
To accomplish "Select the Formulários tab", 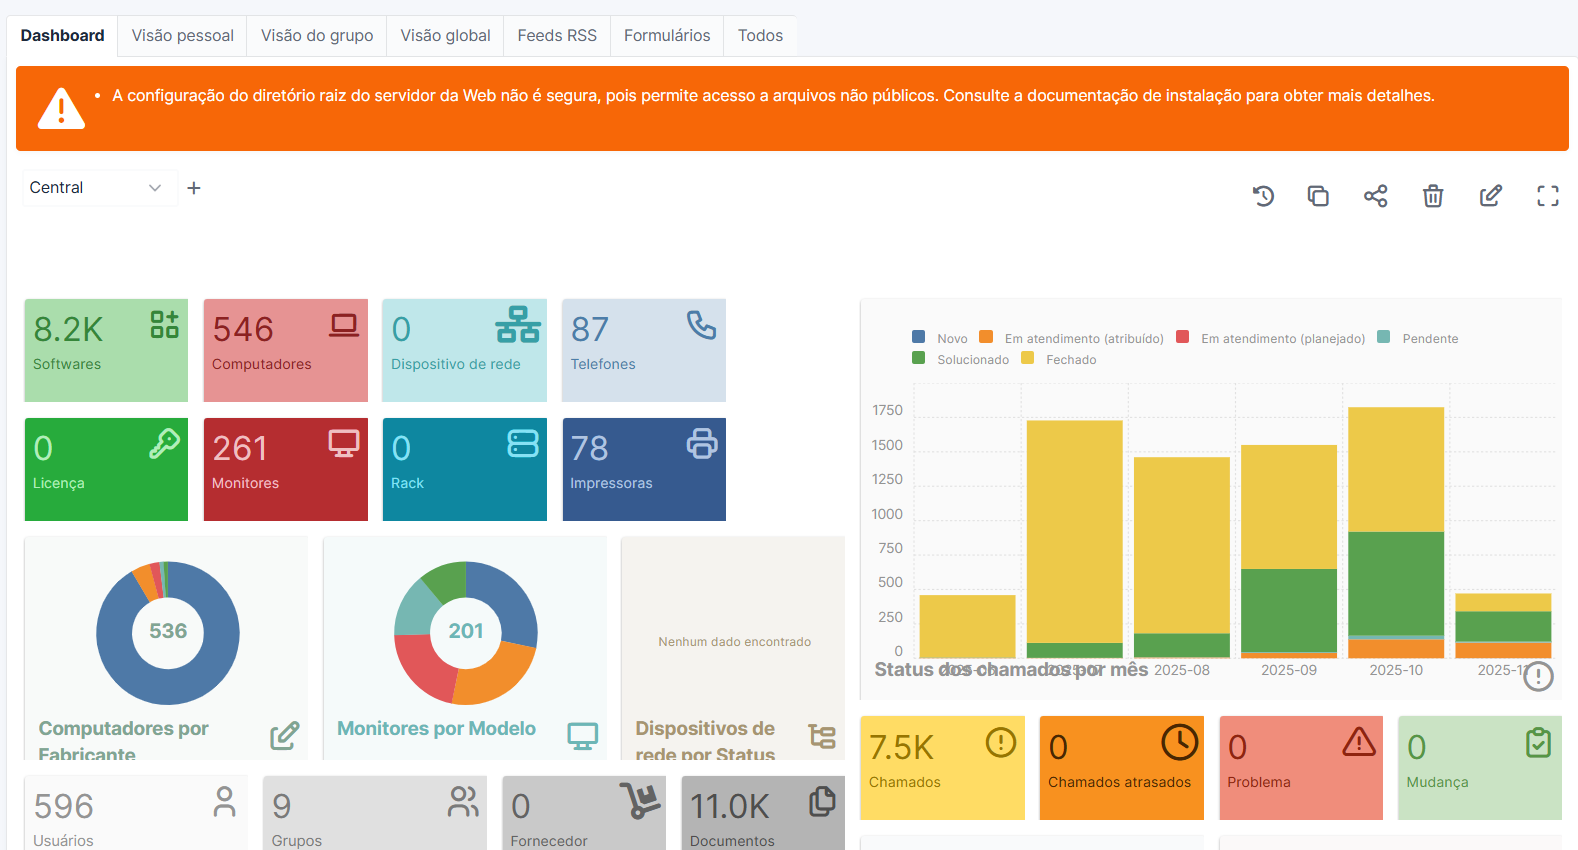I will (666, 36).
